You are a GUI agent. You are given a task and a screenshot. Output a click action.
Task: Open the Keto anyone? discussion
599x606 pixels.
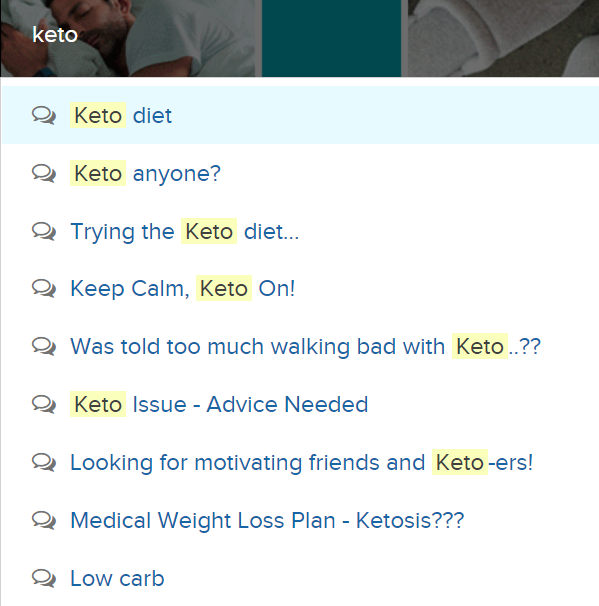point(145,173)
